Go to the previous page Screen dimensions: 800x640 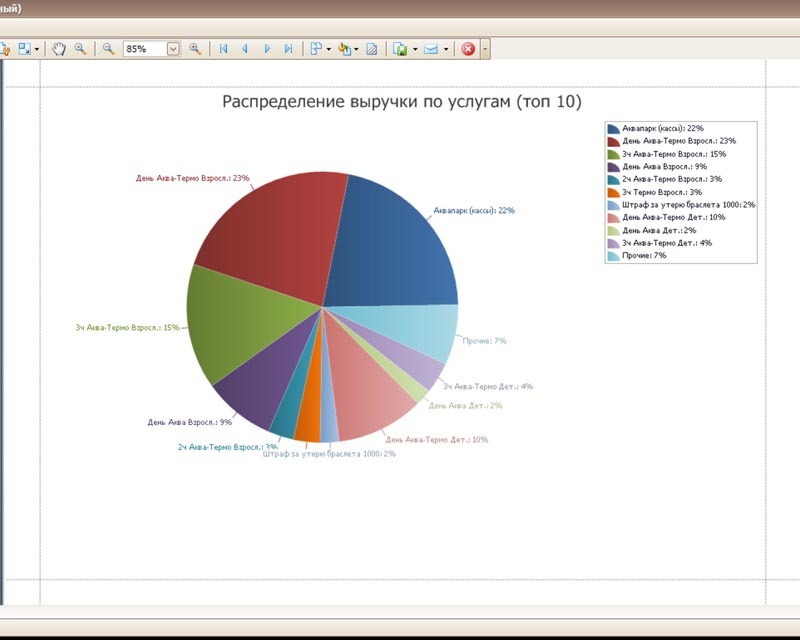click(245, 48)
